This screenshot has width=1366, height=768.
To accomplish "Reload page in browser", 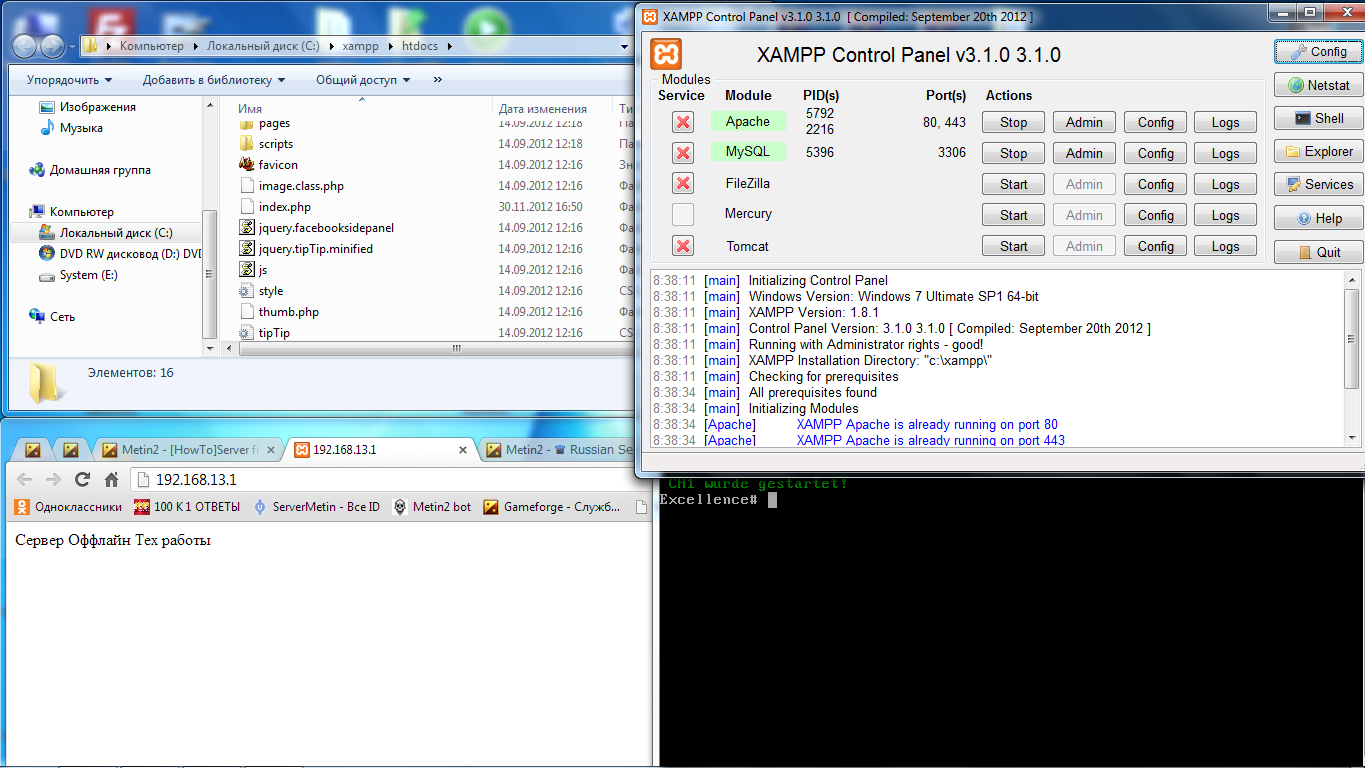I will pyautogui.click(x=82, y=479).
